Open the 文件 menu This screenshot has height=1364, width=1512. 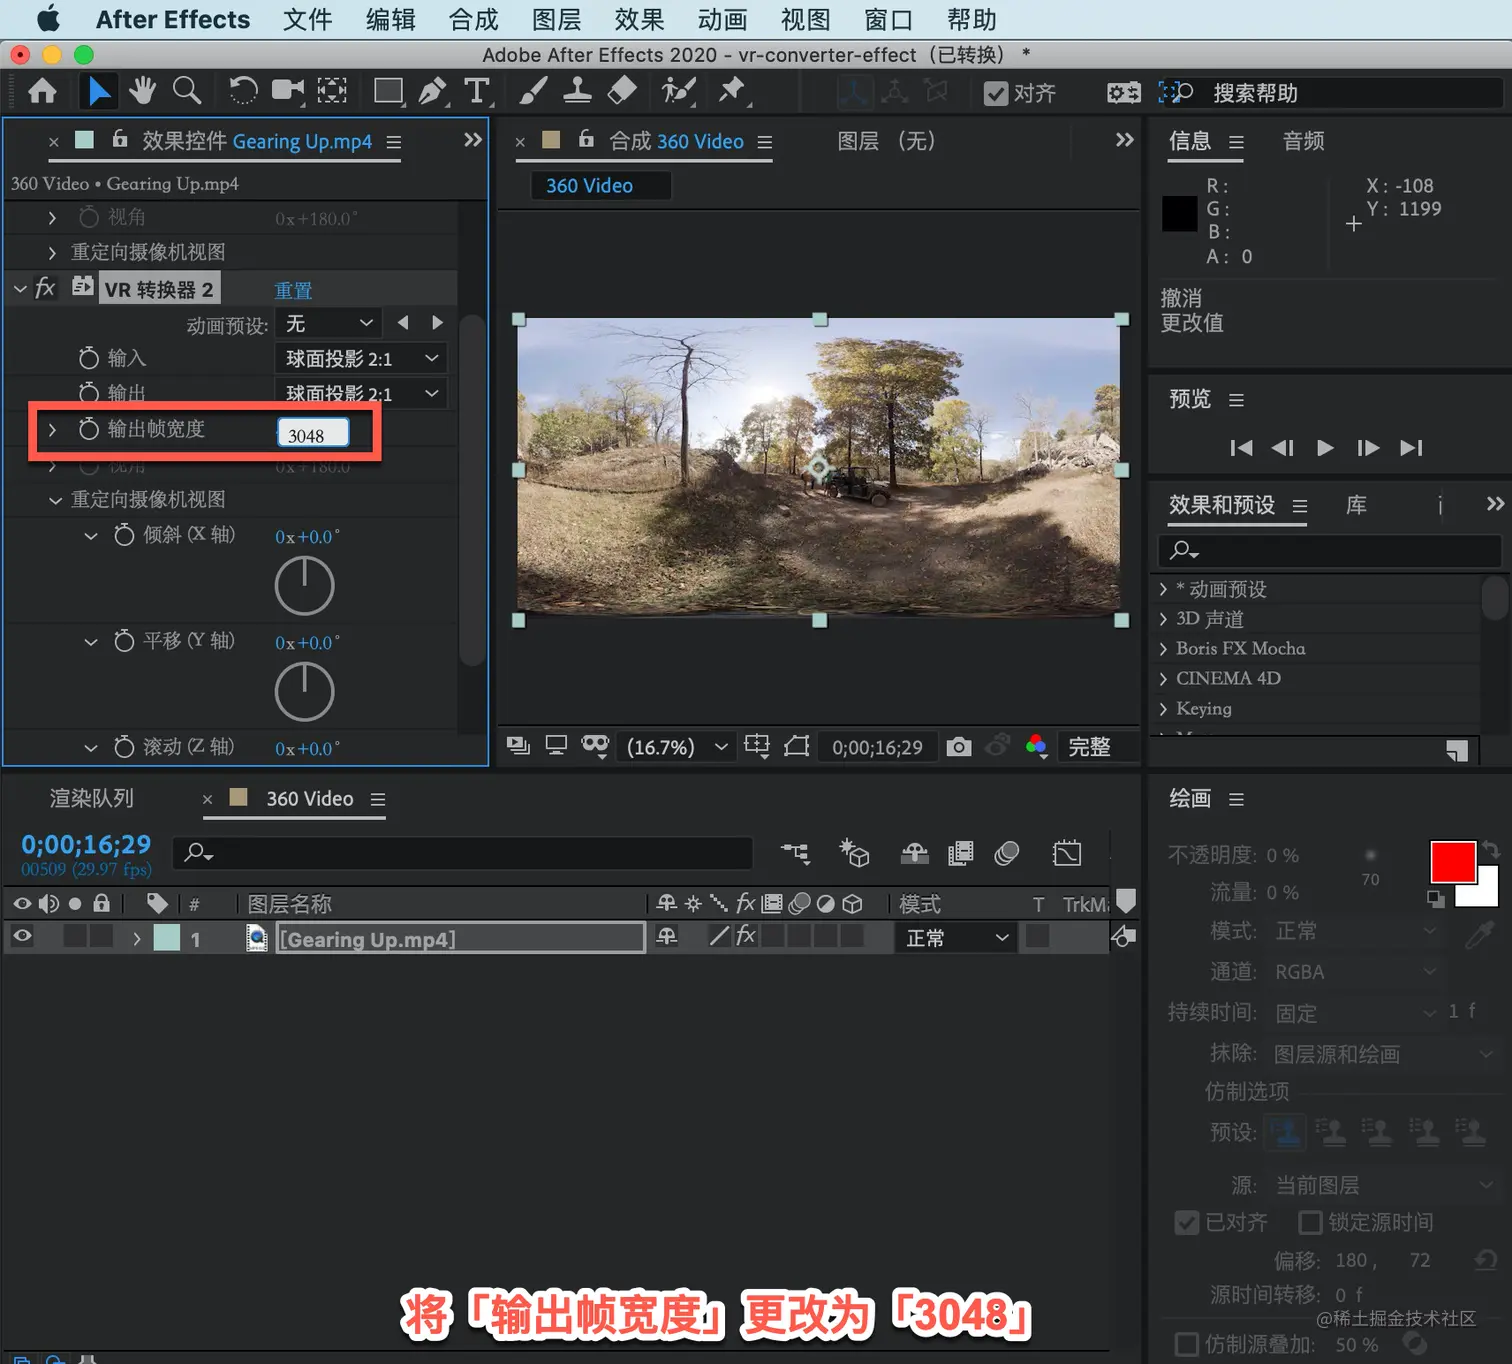point(307,19)
